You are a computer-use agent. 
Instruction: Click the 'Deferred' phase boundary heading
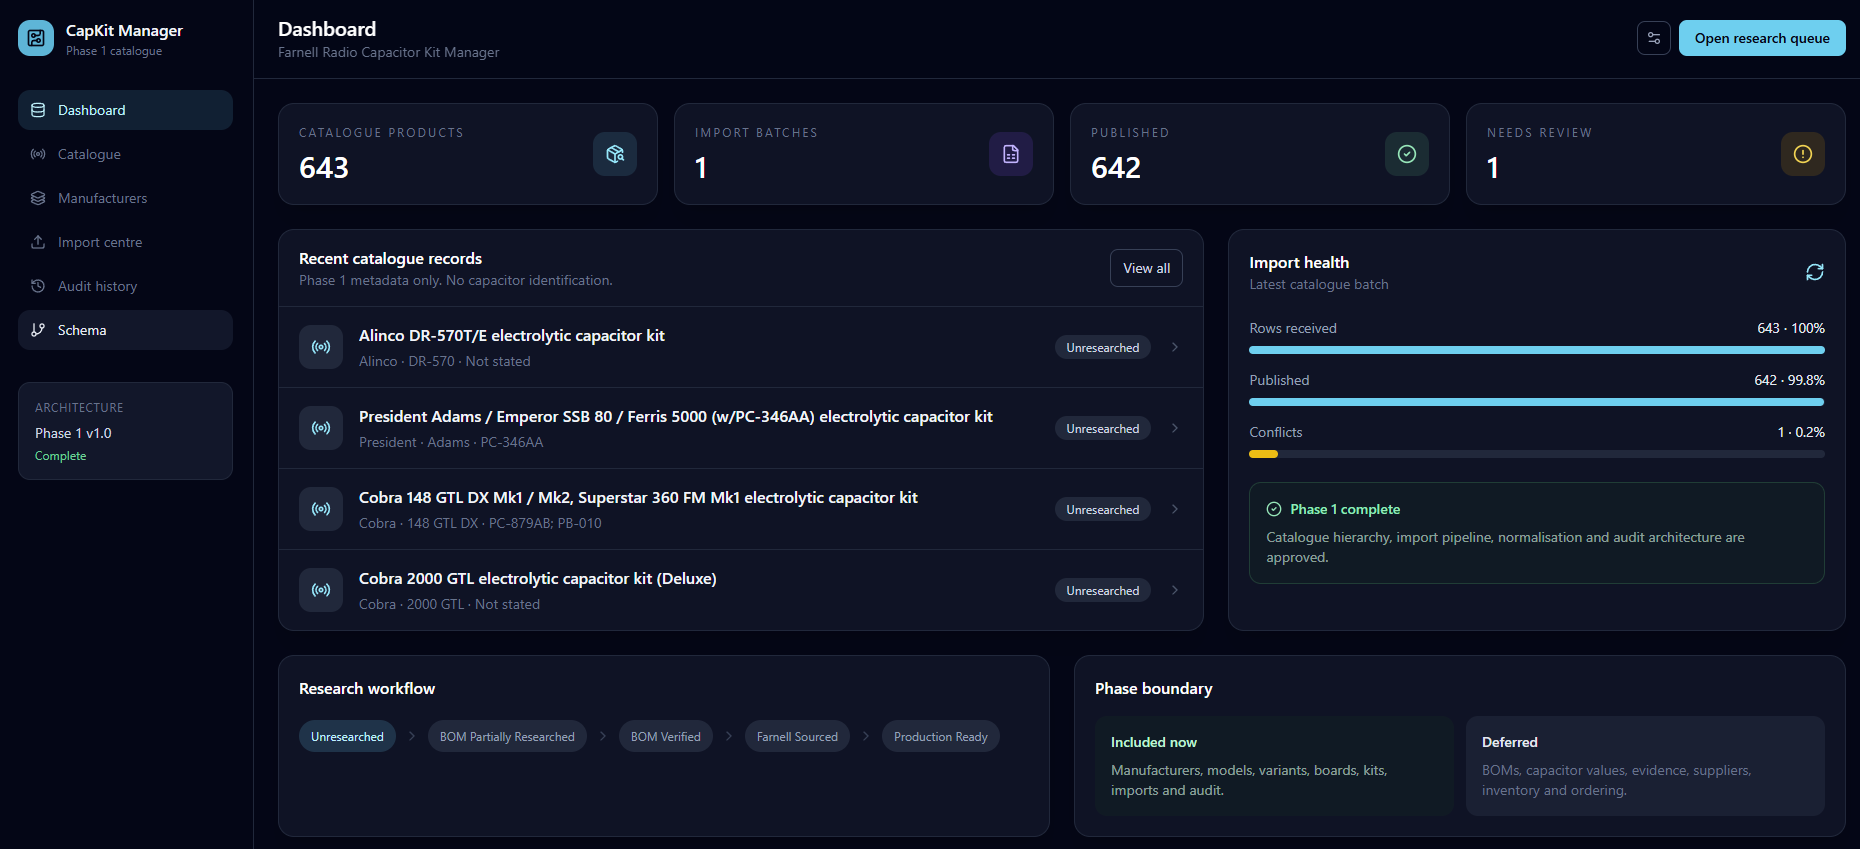point(1510,742)
